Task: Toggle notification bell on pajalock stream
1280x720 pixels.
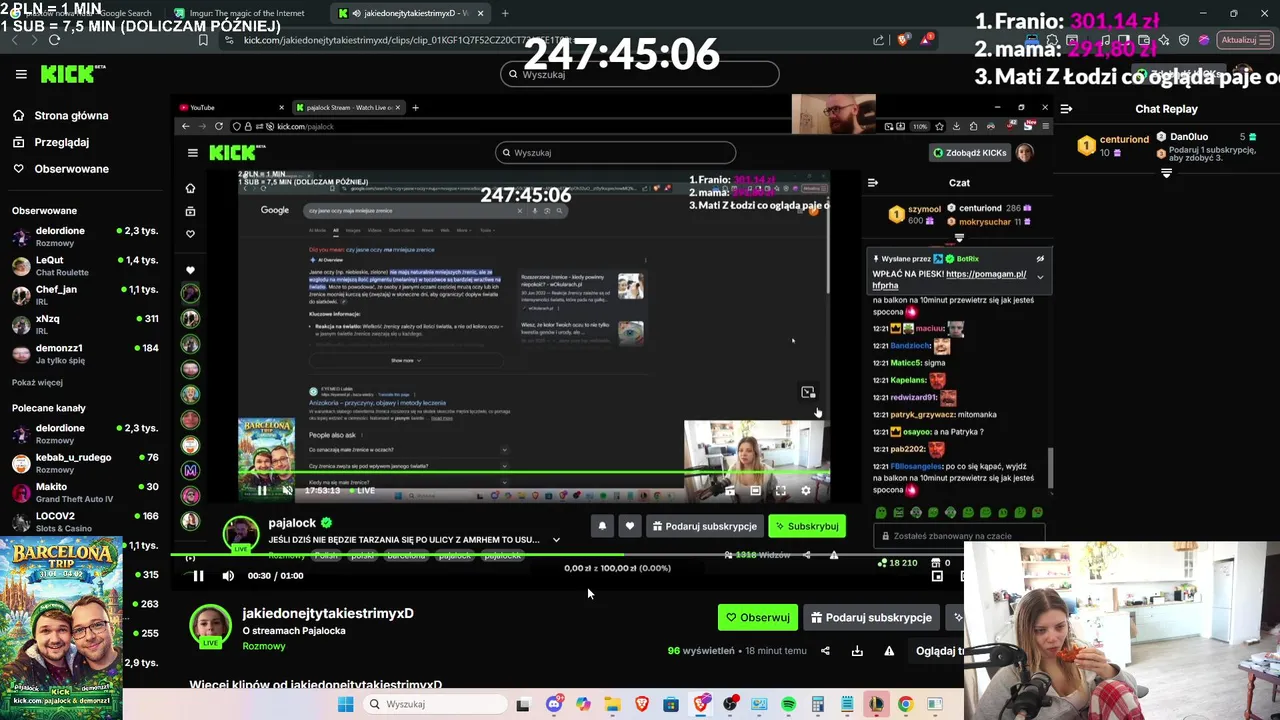Action: tap(602, 526)
